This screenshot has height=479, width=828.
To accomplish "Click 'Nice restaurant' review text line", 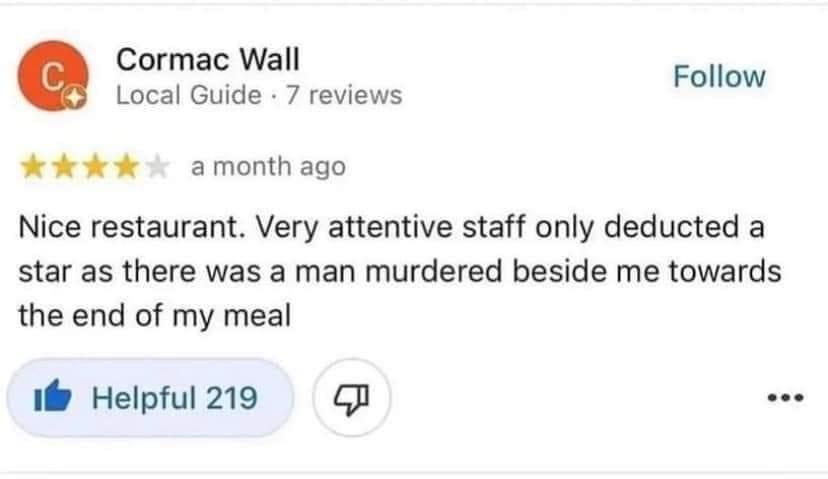I will [391, 227].
